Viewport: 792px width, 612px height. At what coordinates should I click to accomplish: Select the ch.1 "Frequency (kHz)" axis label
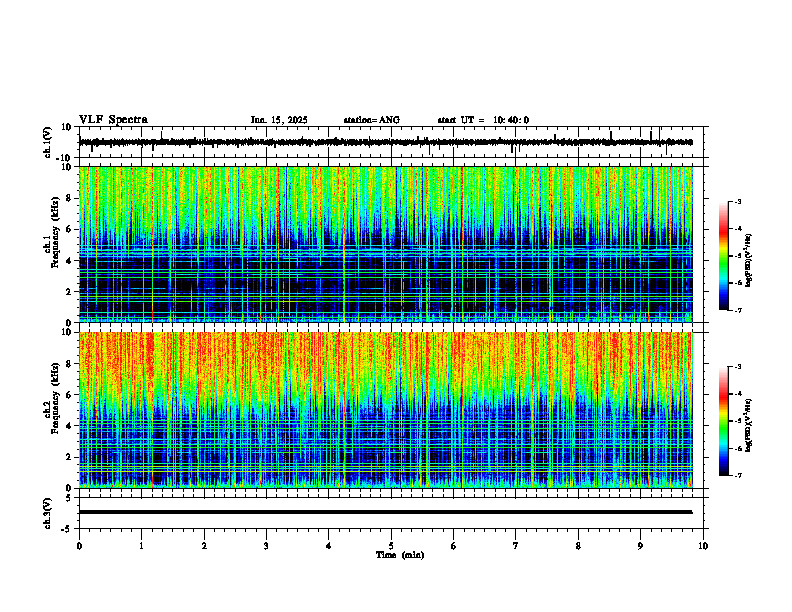coord(55,230)
